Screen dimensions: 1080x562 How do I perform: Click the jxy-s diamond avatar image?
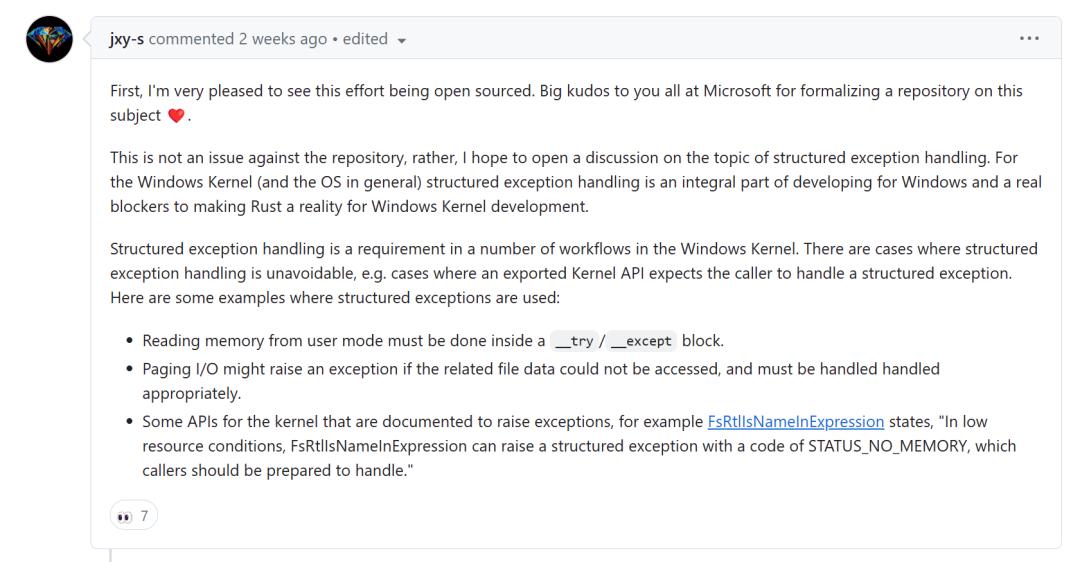(x=50, y=39)
